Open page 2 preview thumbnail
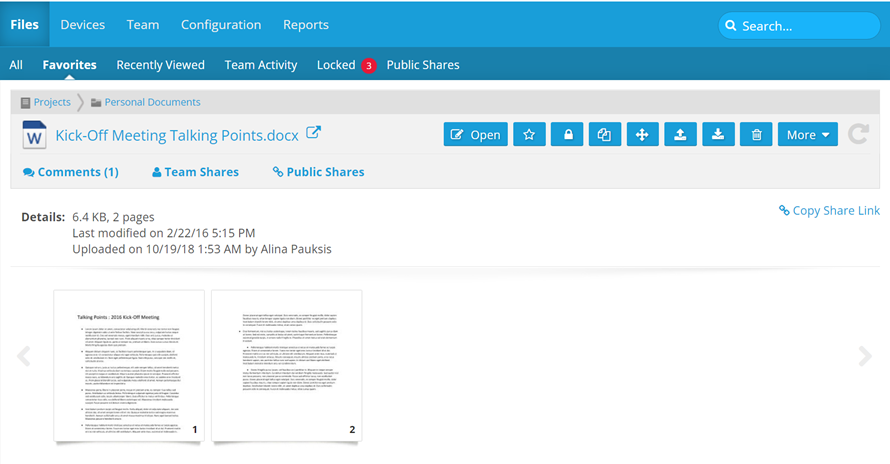 pyautogui.click(x=287, y=365)
